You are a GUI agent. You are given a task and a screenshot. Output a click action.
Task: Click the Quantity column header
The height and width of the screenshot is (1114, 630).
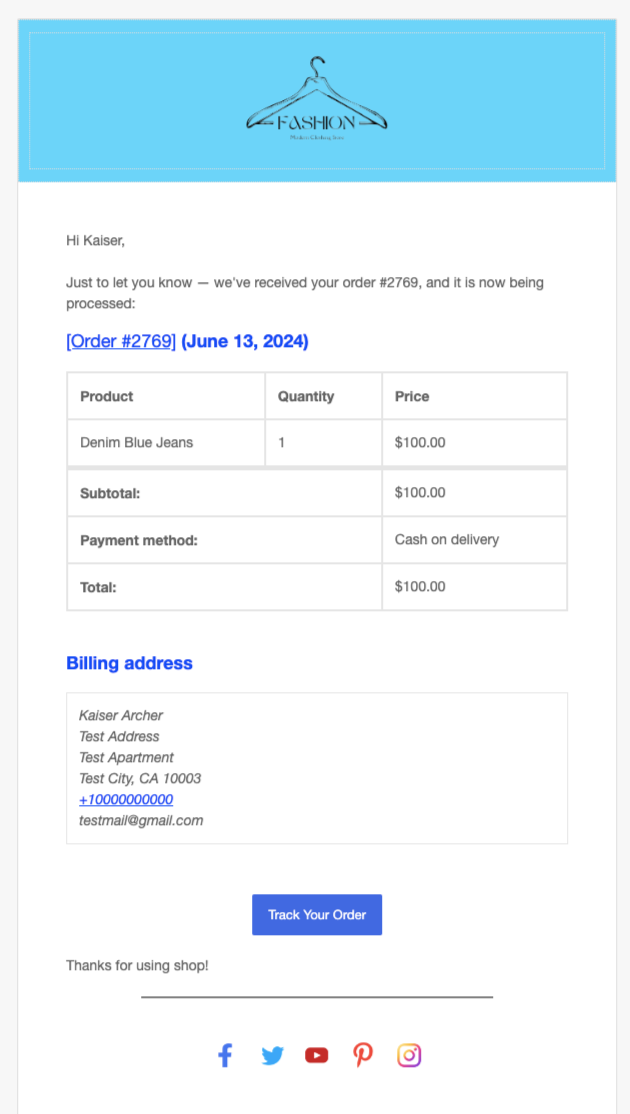click(x=306, y=396)
